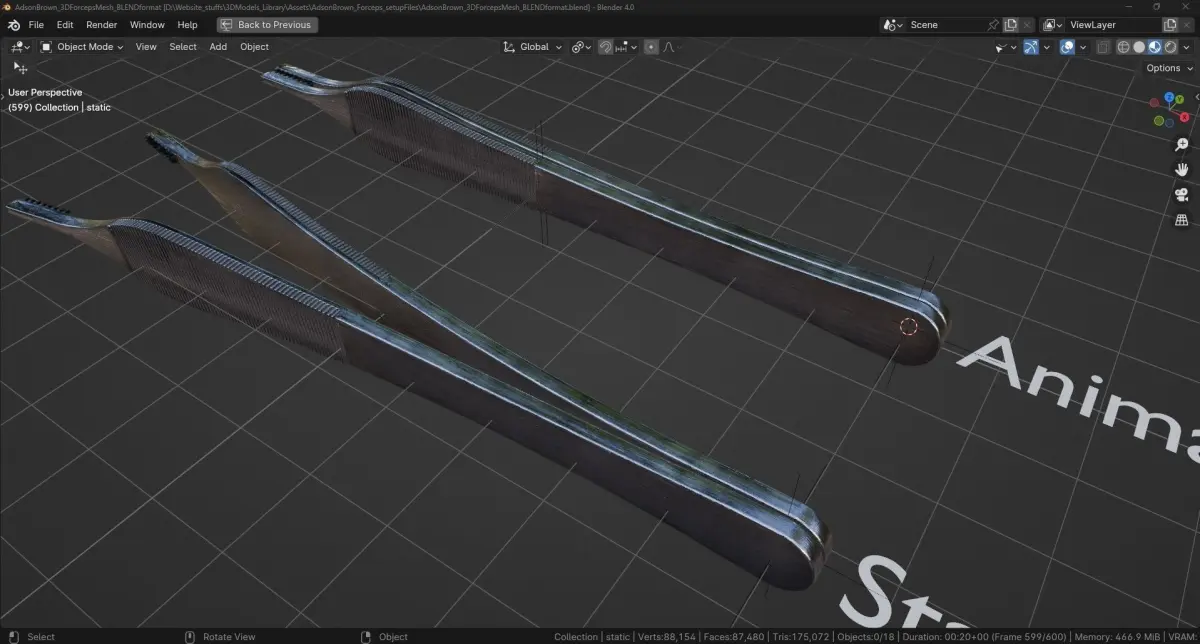The width and height of the screenshot is (1200, 644).
Task: Toggle camera view icon
Action: [x=1181, y=194]
